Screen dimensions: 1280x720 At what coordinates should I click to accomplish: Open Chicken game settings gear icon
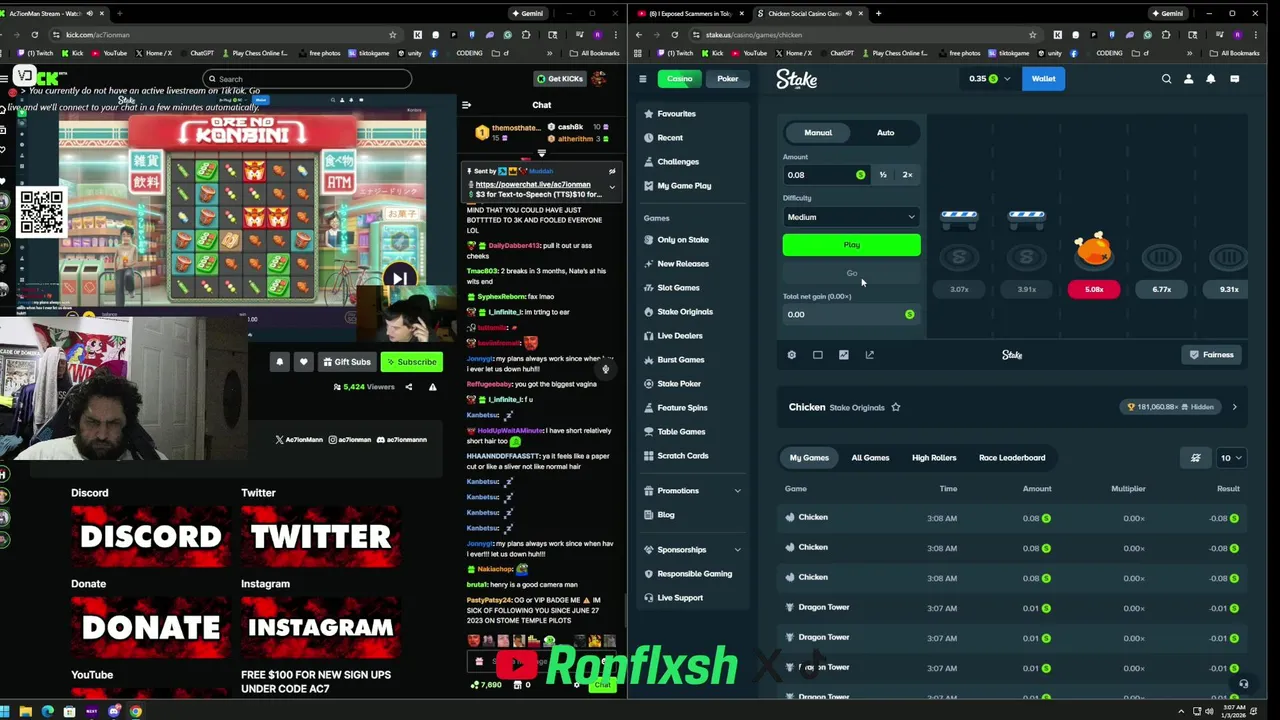point(792,355)
